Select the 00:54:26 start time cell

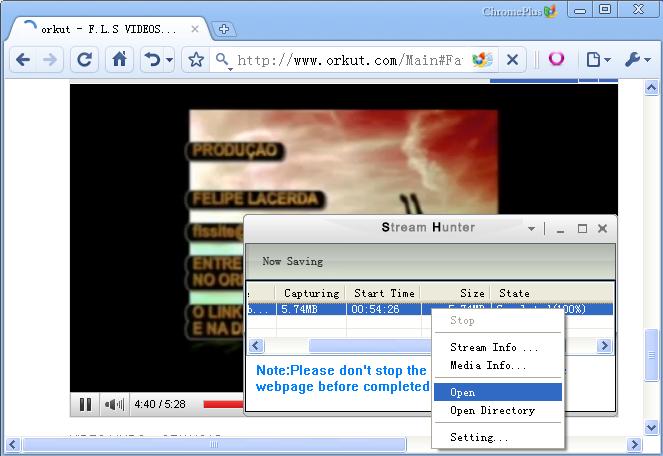[x=384, y=309]
